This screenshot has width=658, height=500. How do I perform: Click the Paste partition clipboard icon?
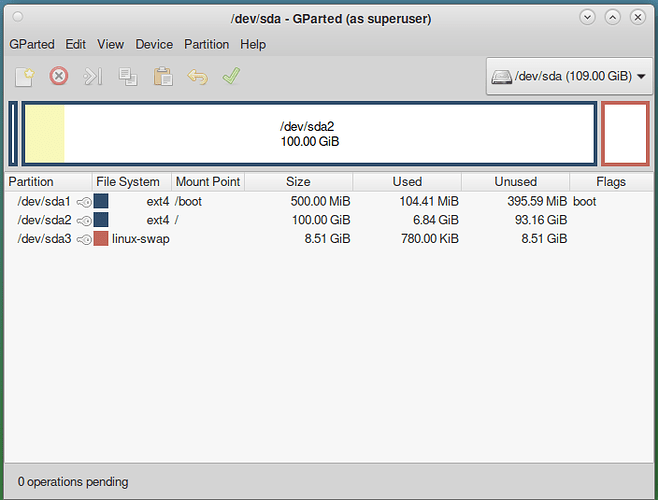(163, 76)
